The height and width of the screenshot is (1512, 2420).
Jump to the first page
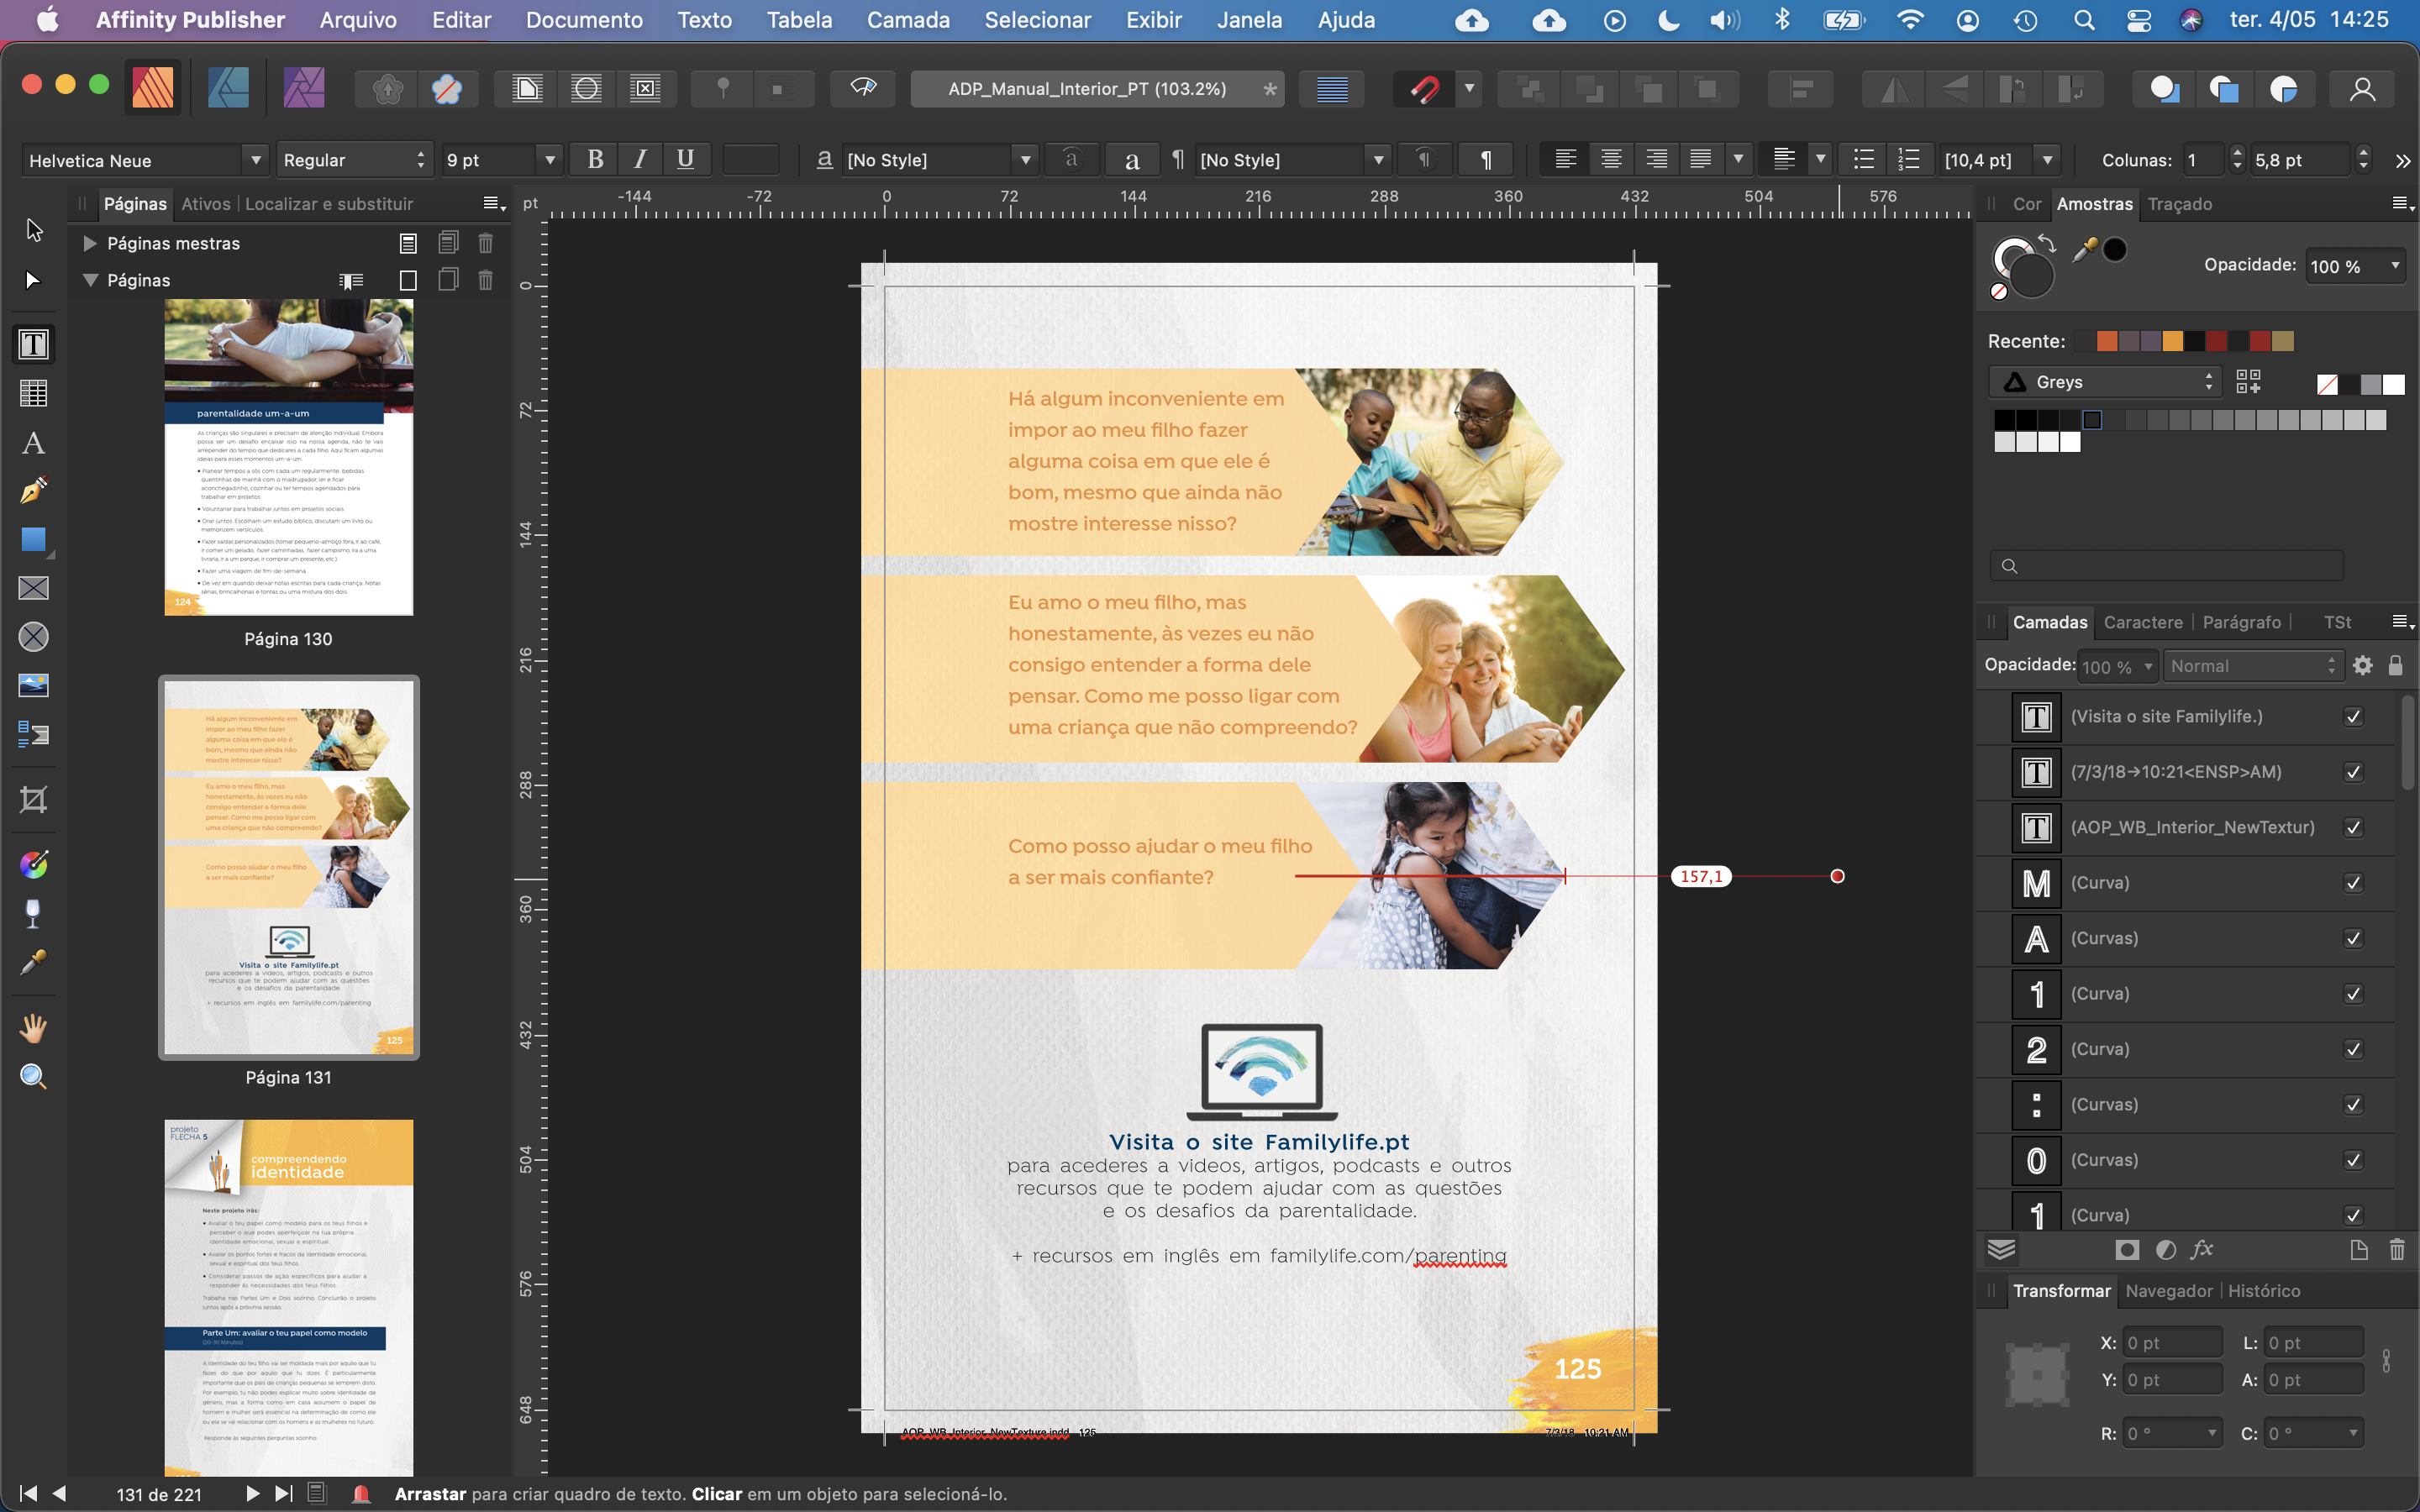click(x=28, y=1493)
